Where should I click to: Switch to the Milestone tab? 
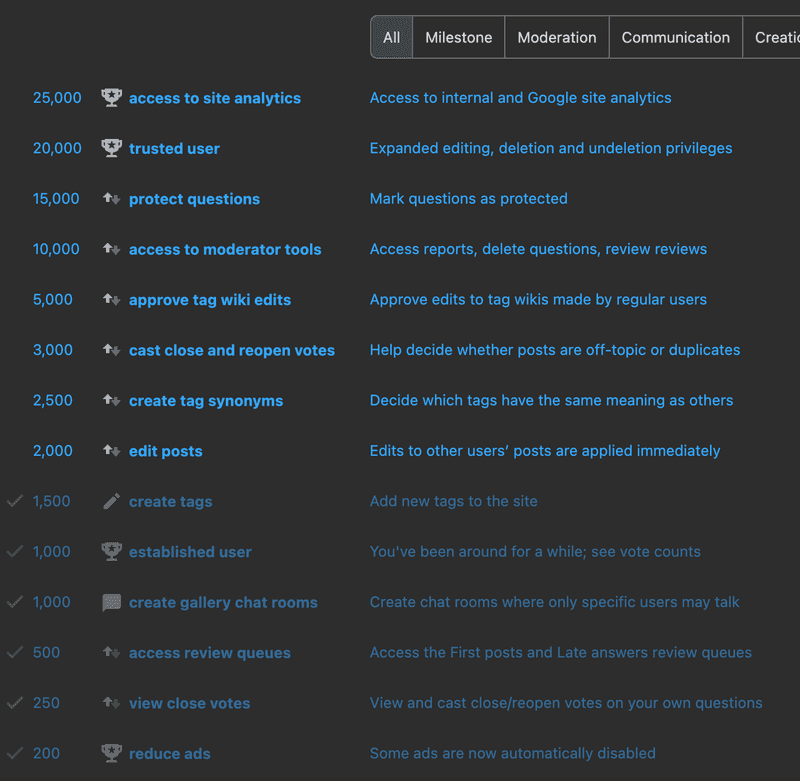[x=459, y=37]
